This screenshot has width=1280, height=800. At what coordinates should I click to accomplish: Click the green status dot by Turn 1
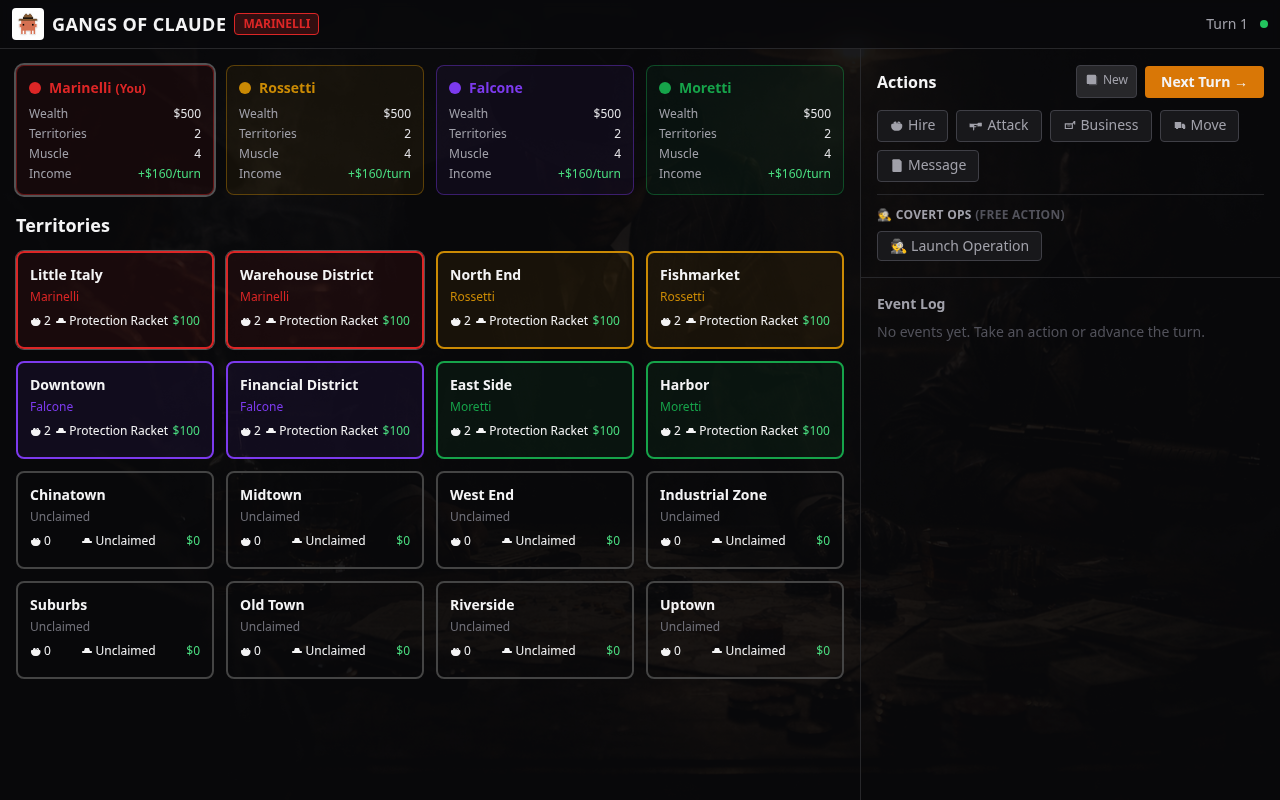tap(1264, 24)
